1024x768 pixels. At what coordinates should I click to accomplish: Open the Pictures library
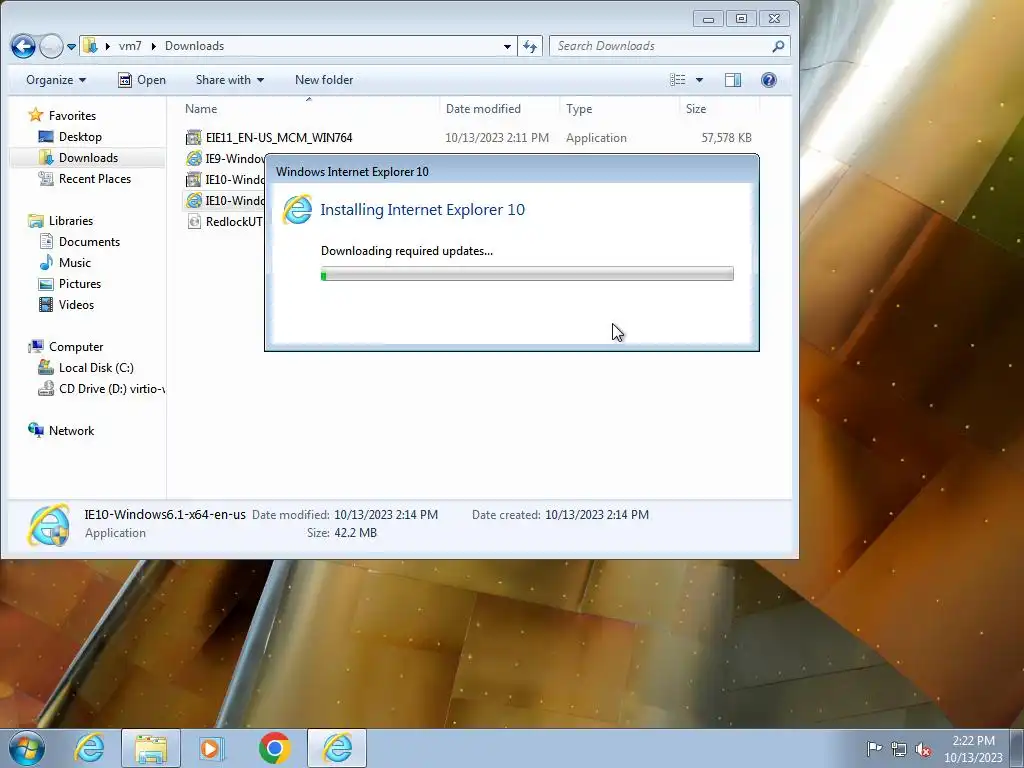(70, 283)
